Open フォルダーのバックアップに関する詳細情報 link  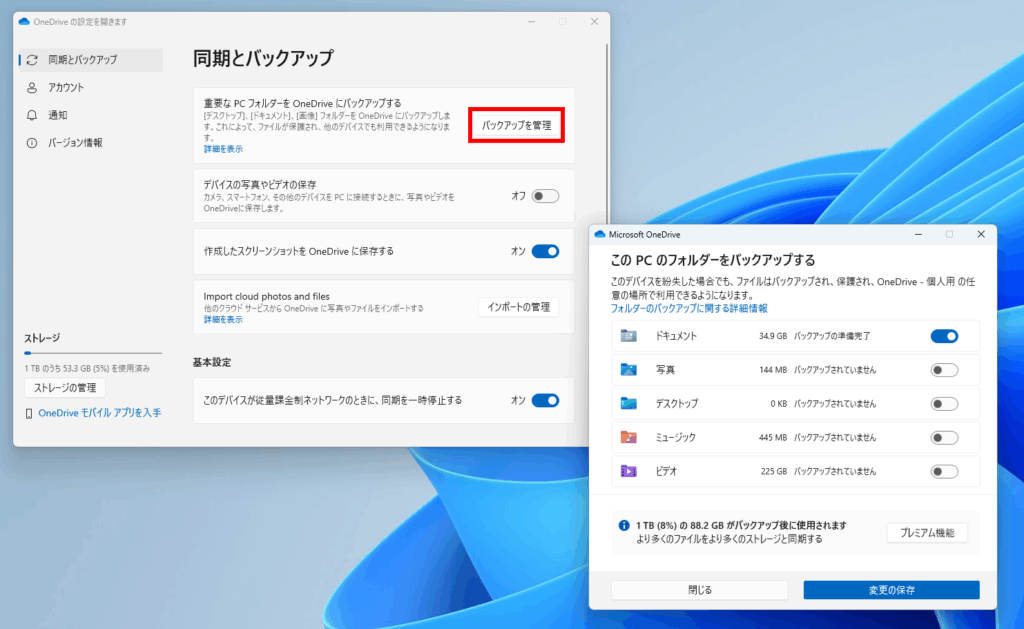click(689, 309)
